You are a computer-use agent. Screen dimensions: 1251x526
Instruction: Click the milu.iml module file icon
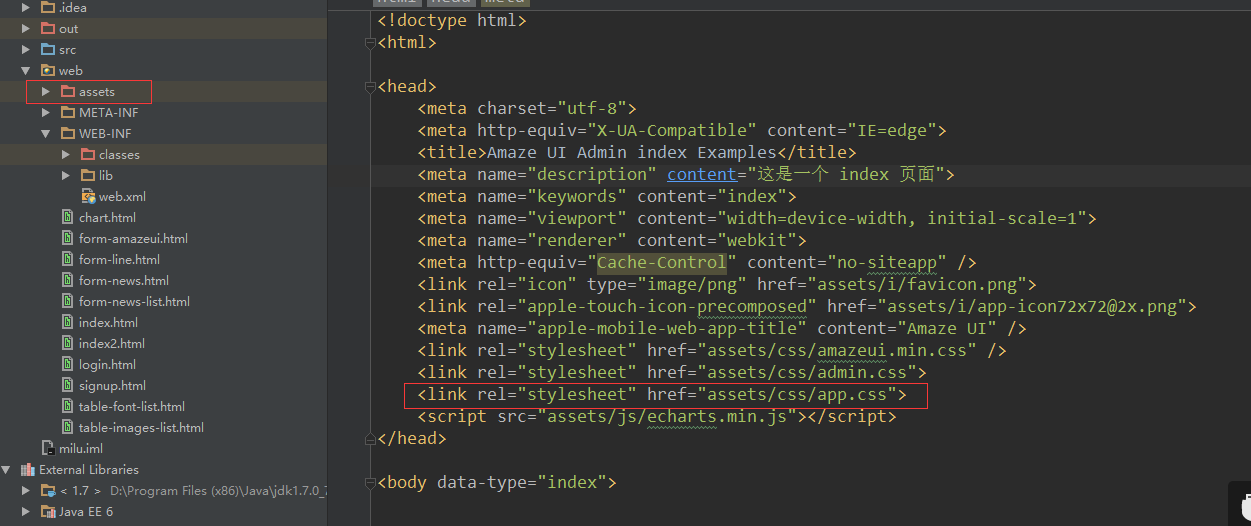[x=48, y=448]
